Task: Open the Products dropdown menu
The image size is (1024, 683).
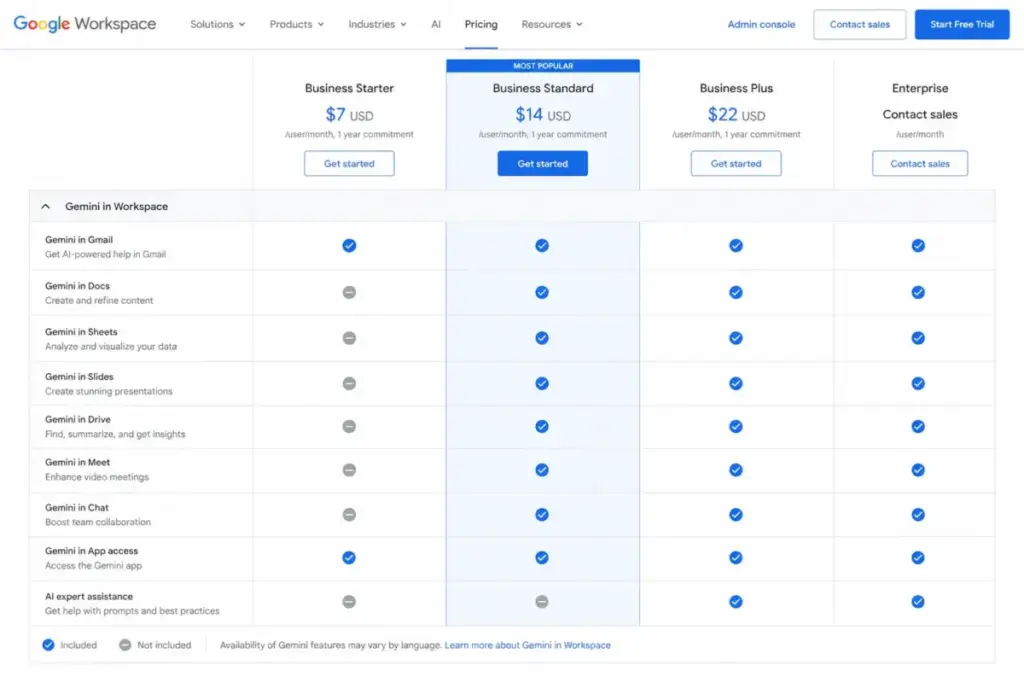Action: pyautogui.click(x=296, y=24)
